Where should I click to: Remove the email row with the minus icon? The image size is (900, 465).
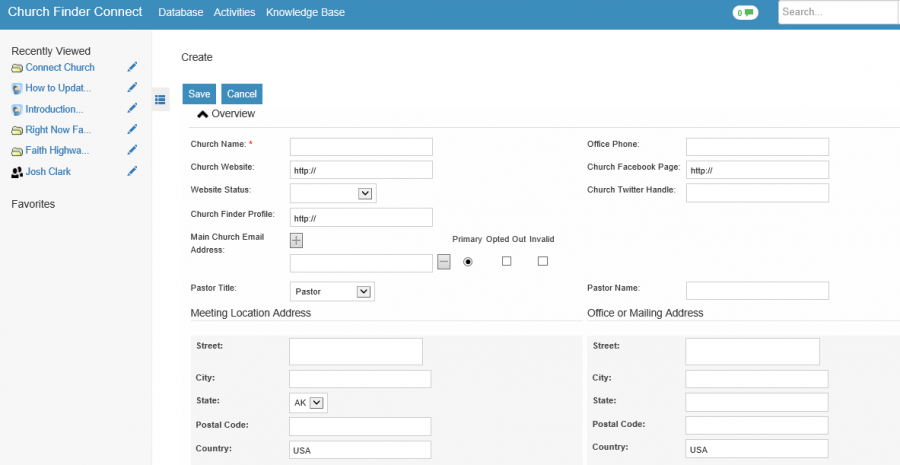(x=444, y=262)
